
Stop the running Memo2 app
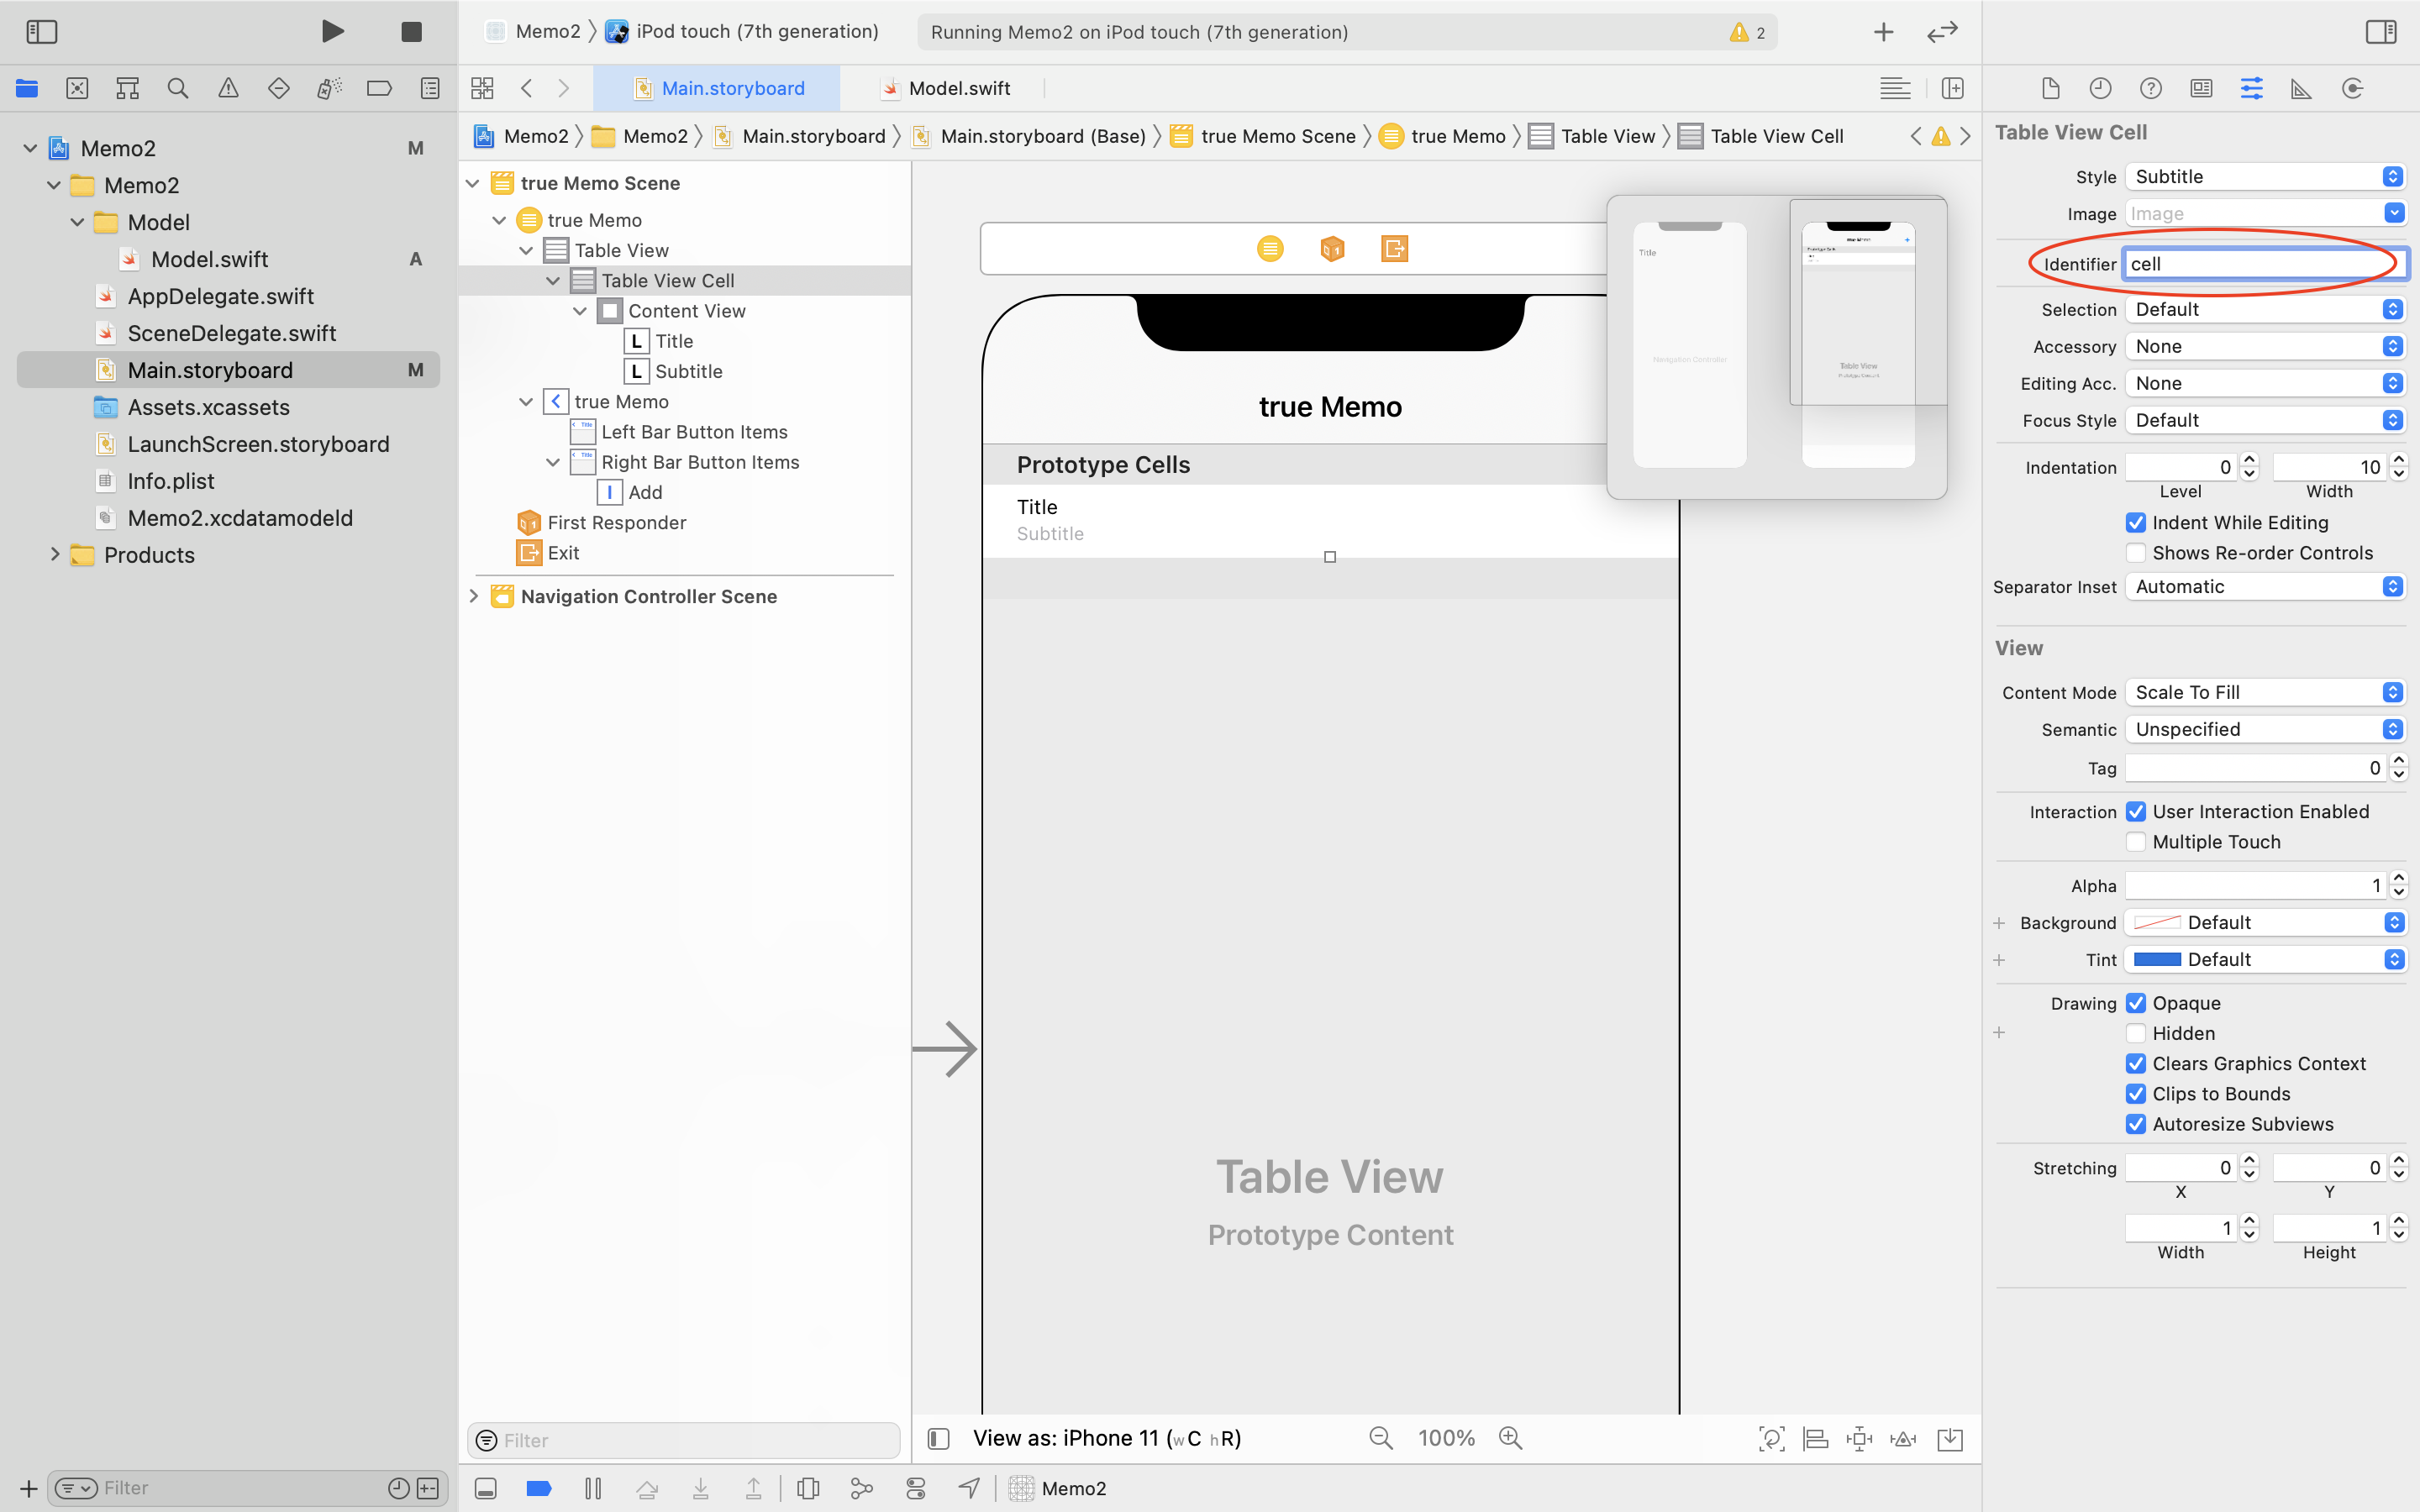coord(411,32)
